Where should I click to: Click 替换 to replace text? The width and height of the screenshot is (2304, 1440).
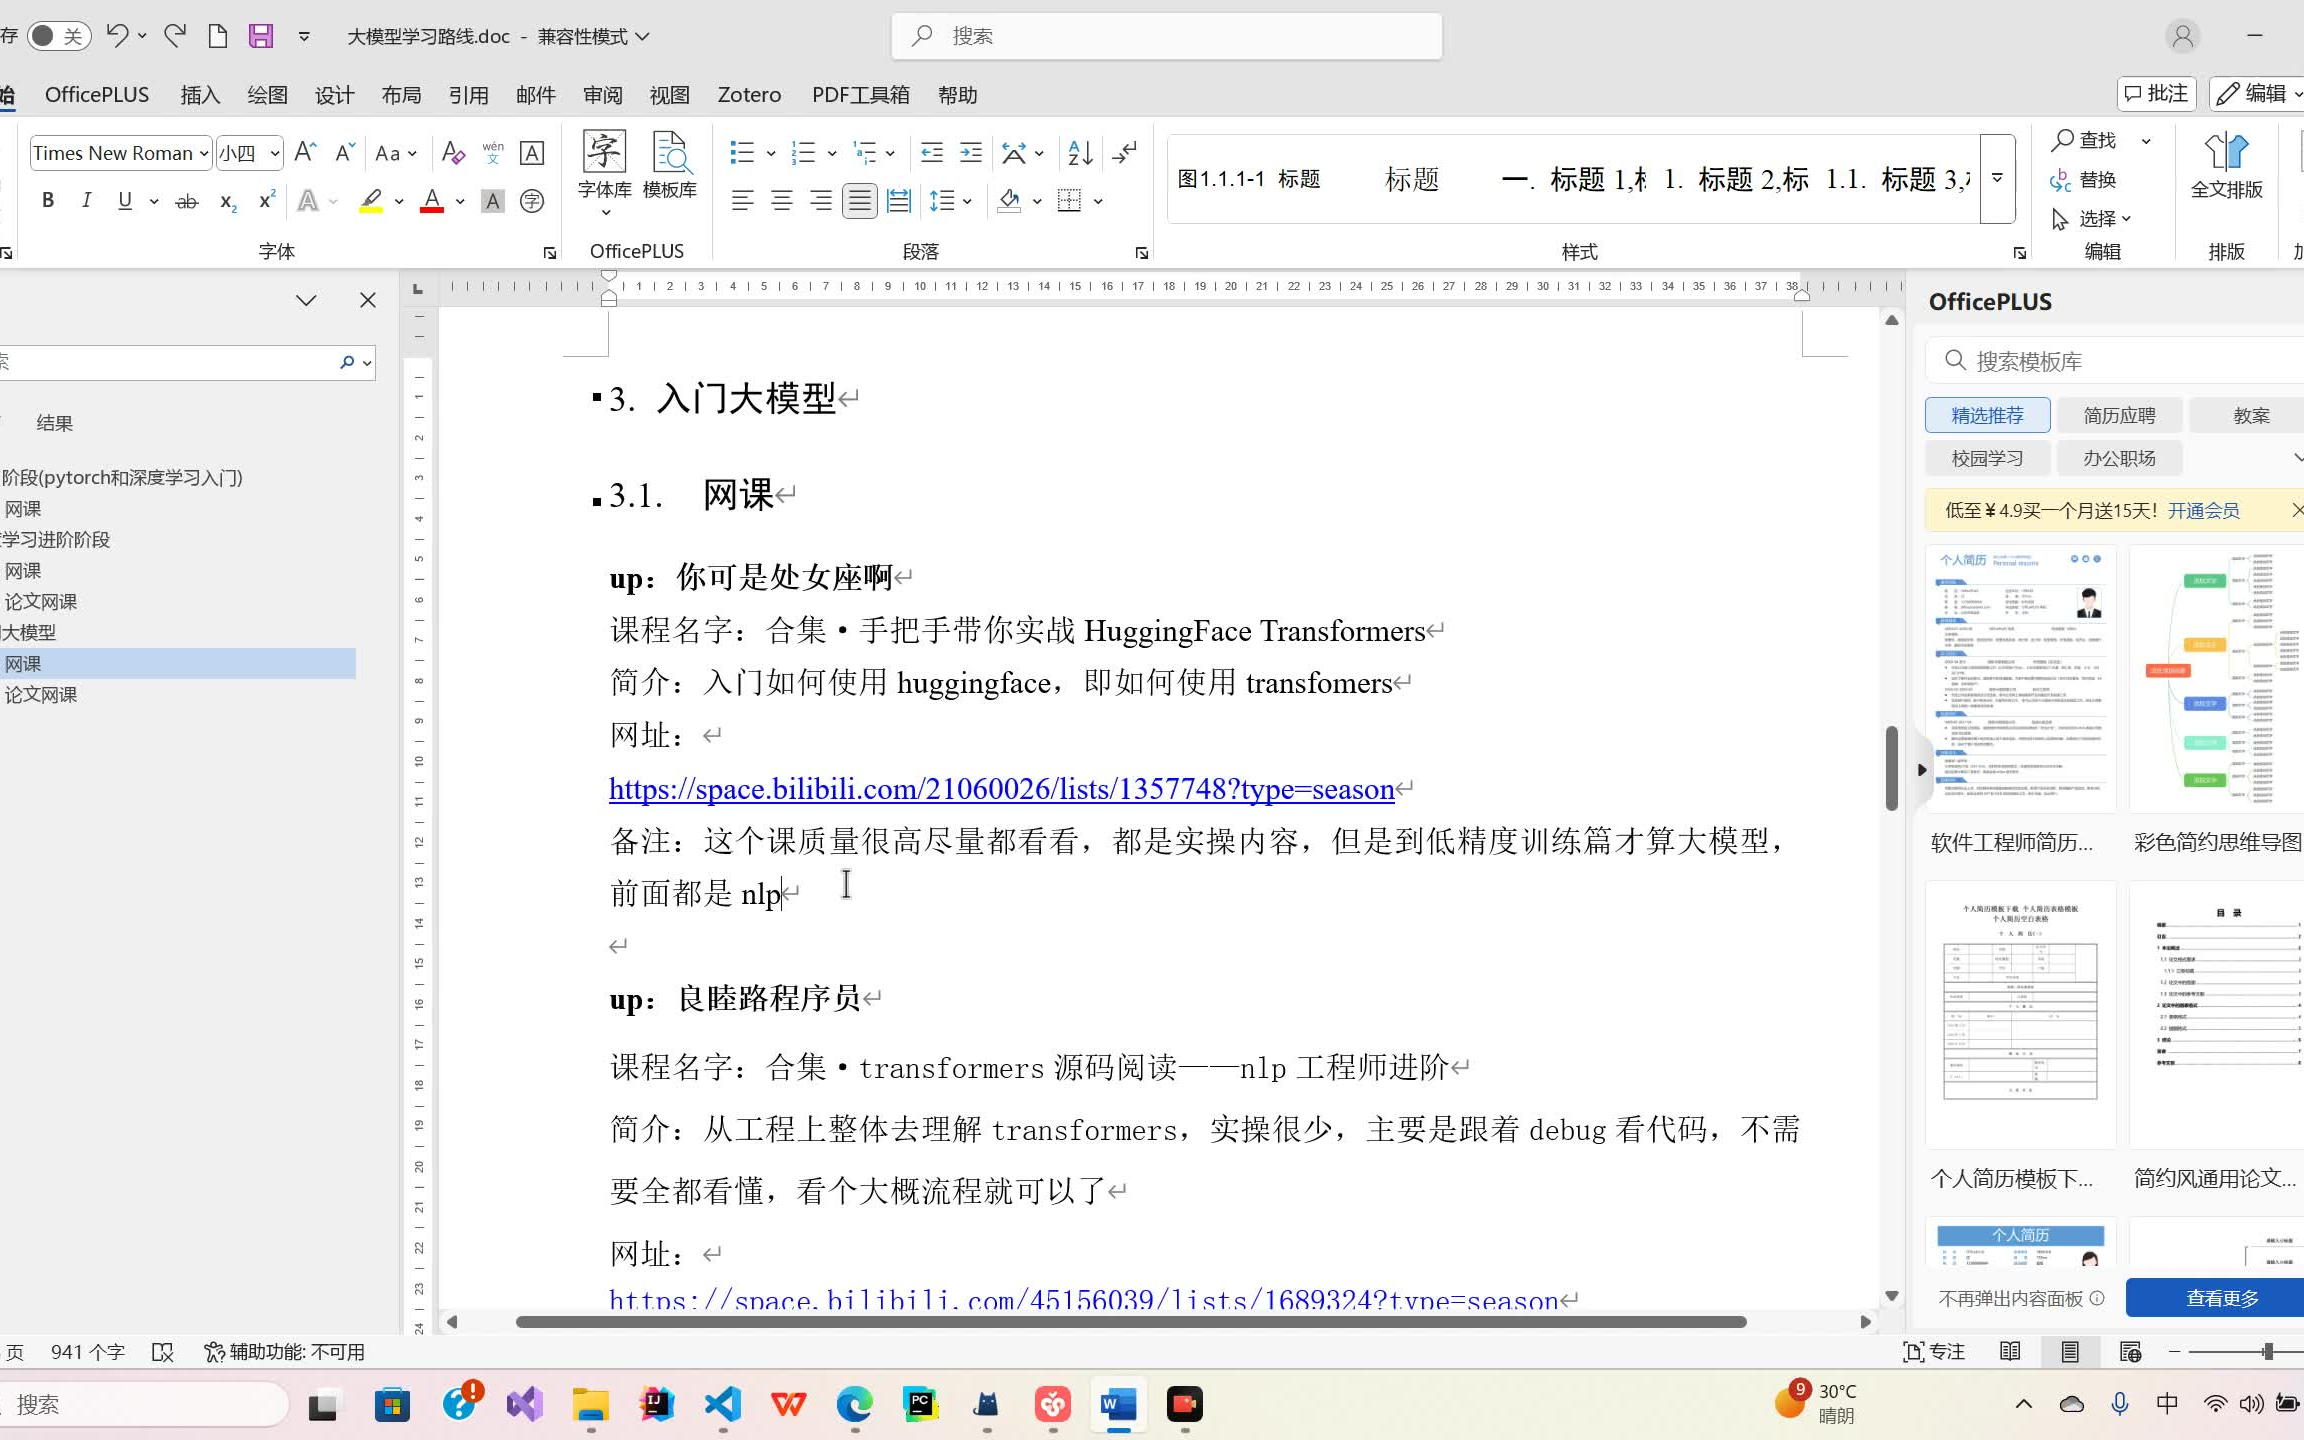[2084, 180]
